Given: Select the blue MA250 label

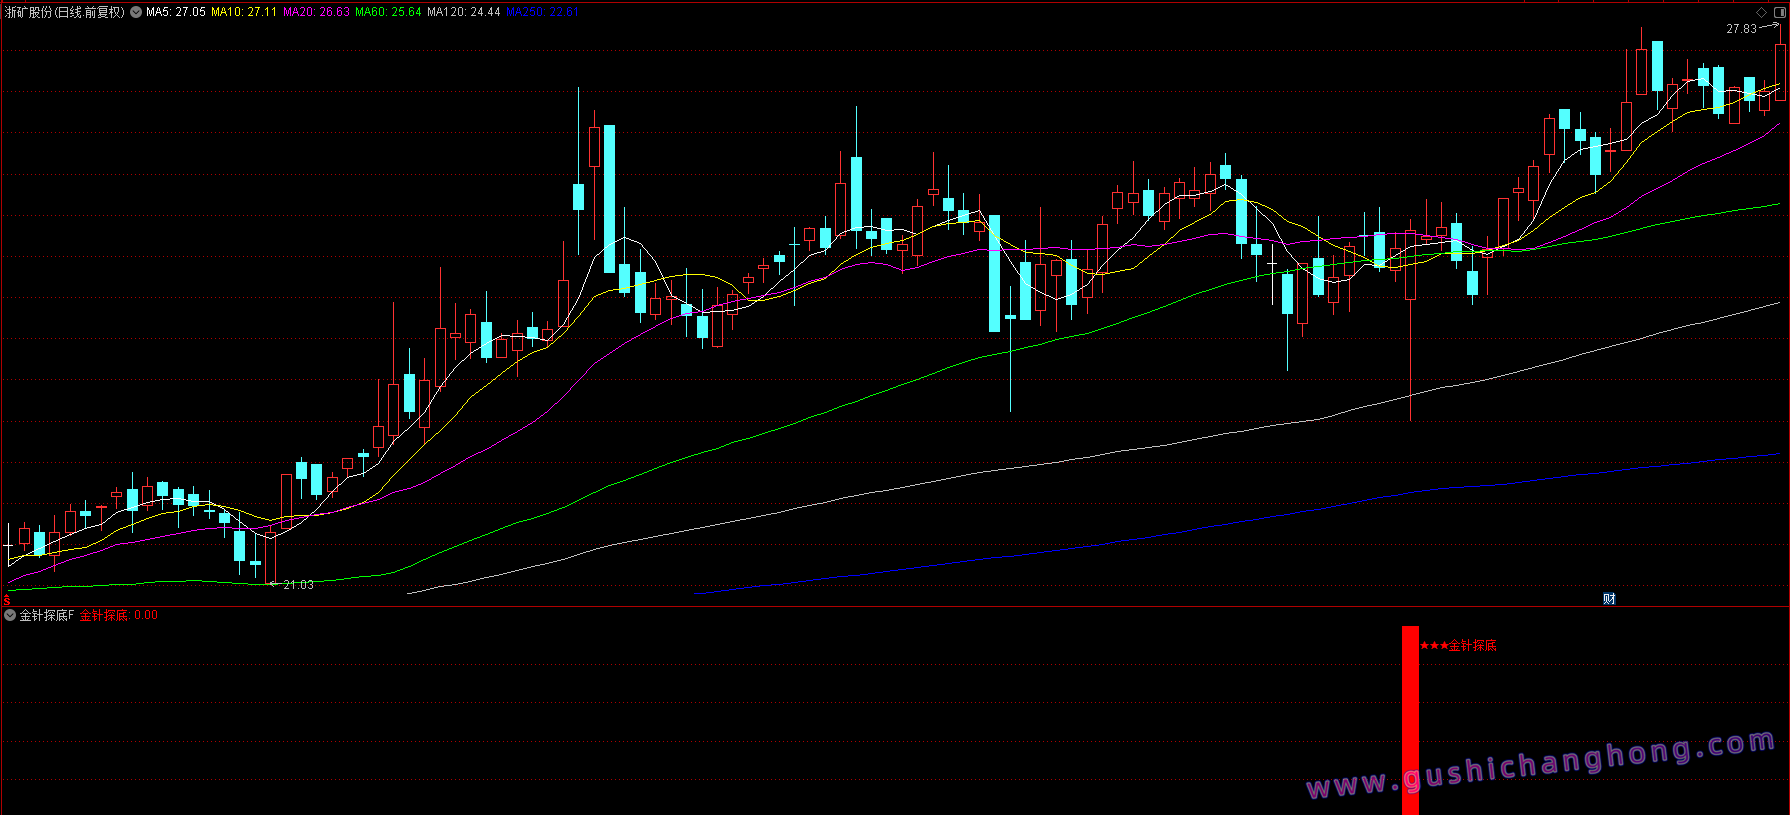Looking at the screenshot, I should click(542, 13).
